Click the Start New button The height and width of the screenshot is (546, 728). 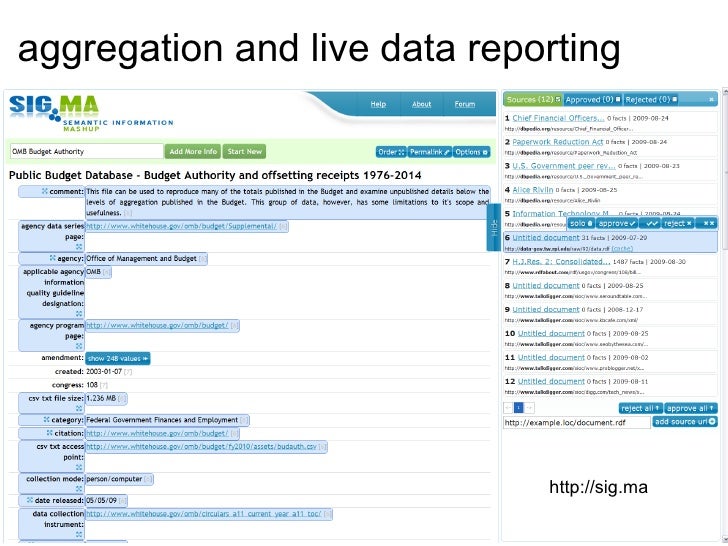coord(244,151)
